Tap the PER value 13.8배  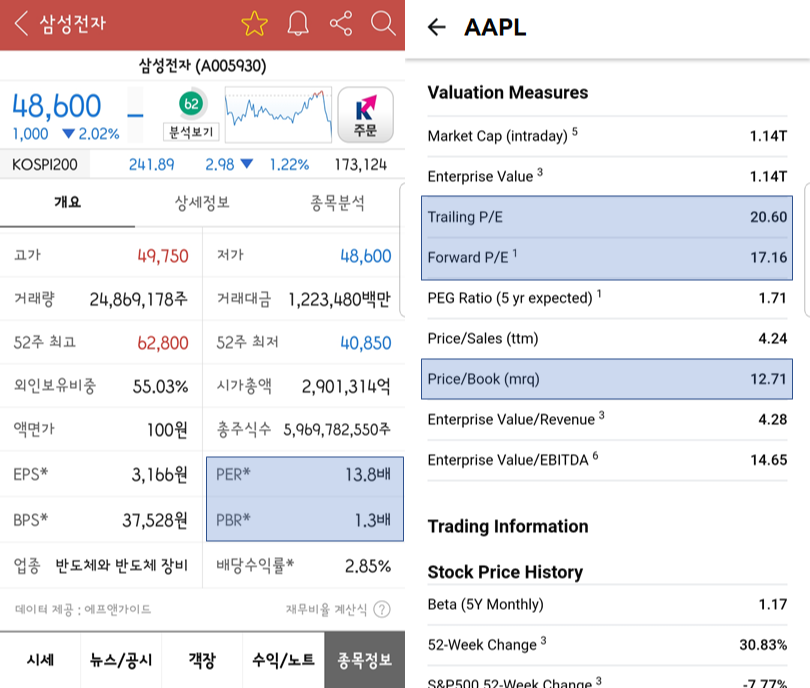(368, 474)
